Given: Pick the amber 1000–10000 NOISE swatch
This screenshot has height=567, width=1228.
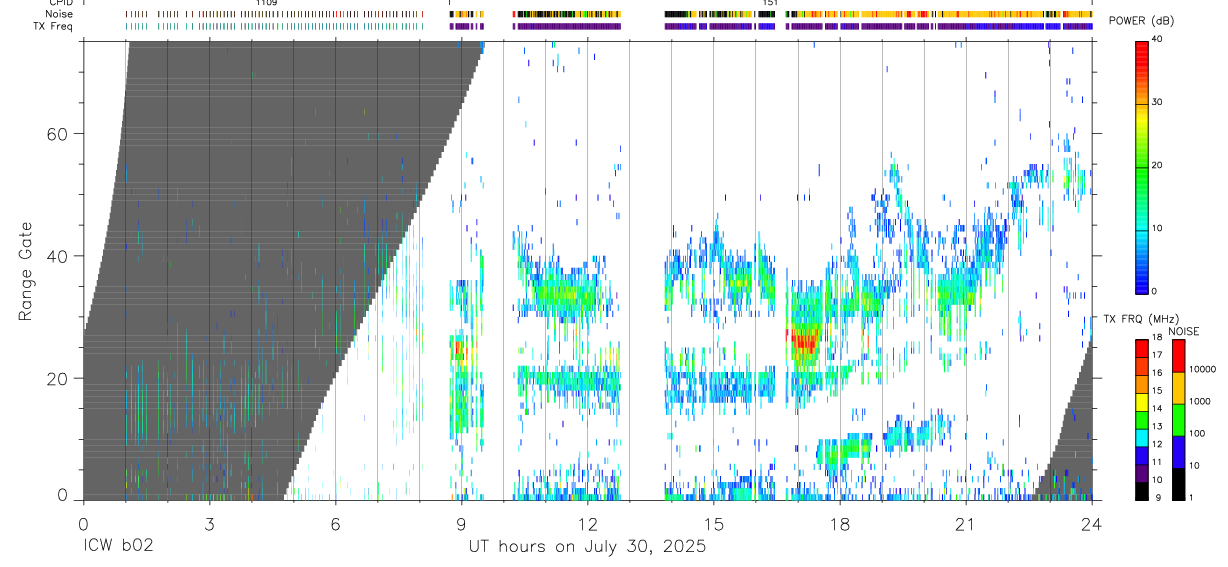Looking at the screenshot, I should pyautogui.click(x=1177, y=388).
